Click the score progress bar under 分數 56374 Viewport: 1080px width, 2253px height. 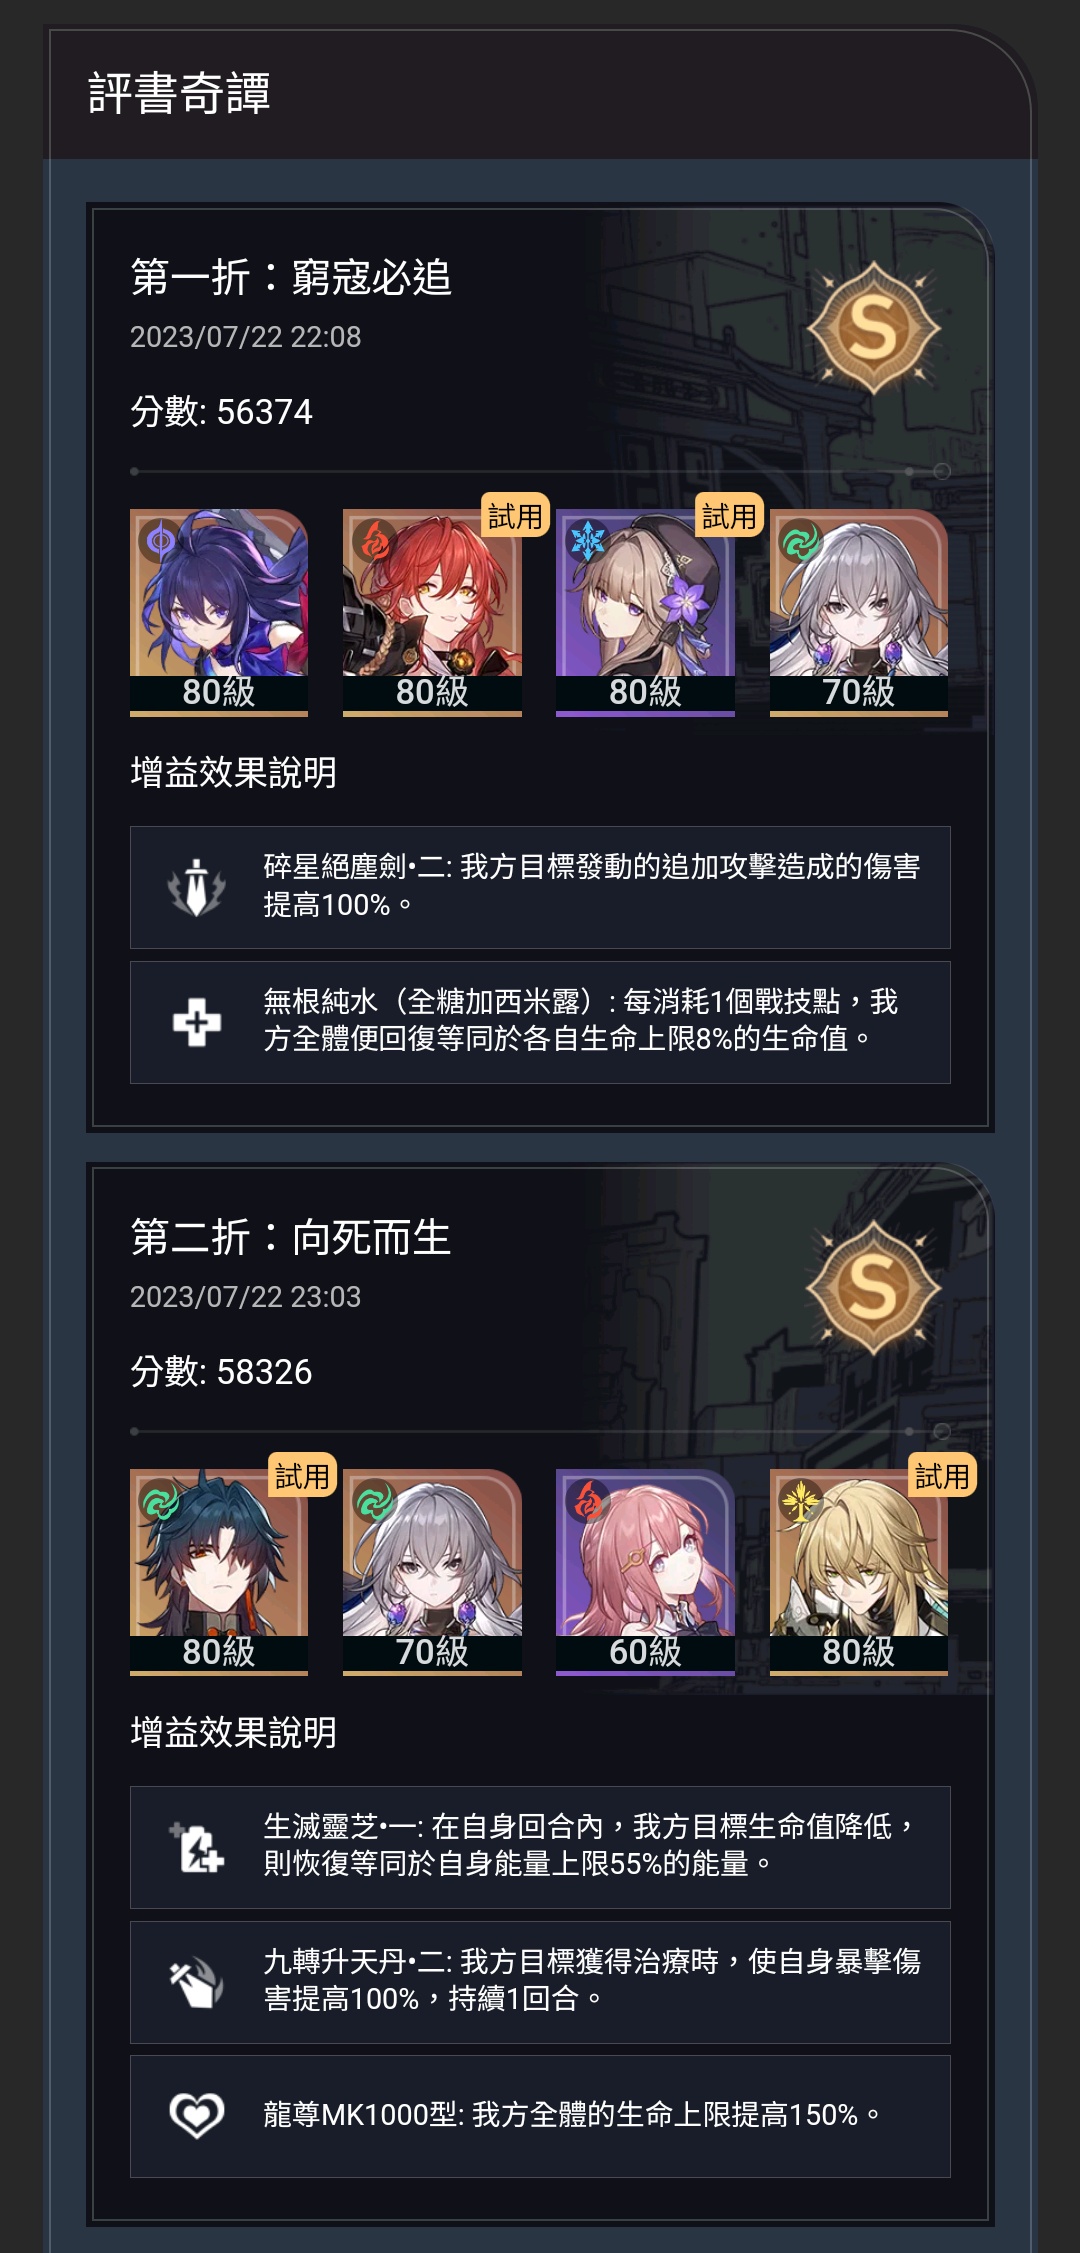(540, 471)
